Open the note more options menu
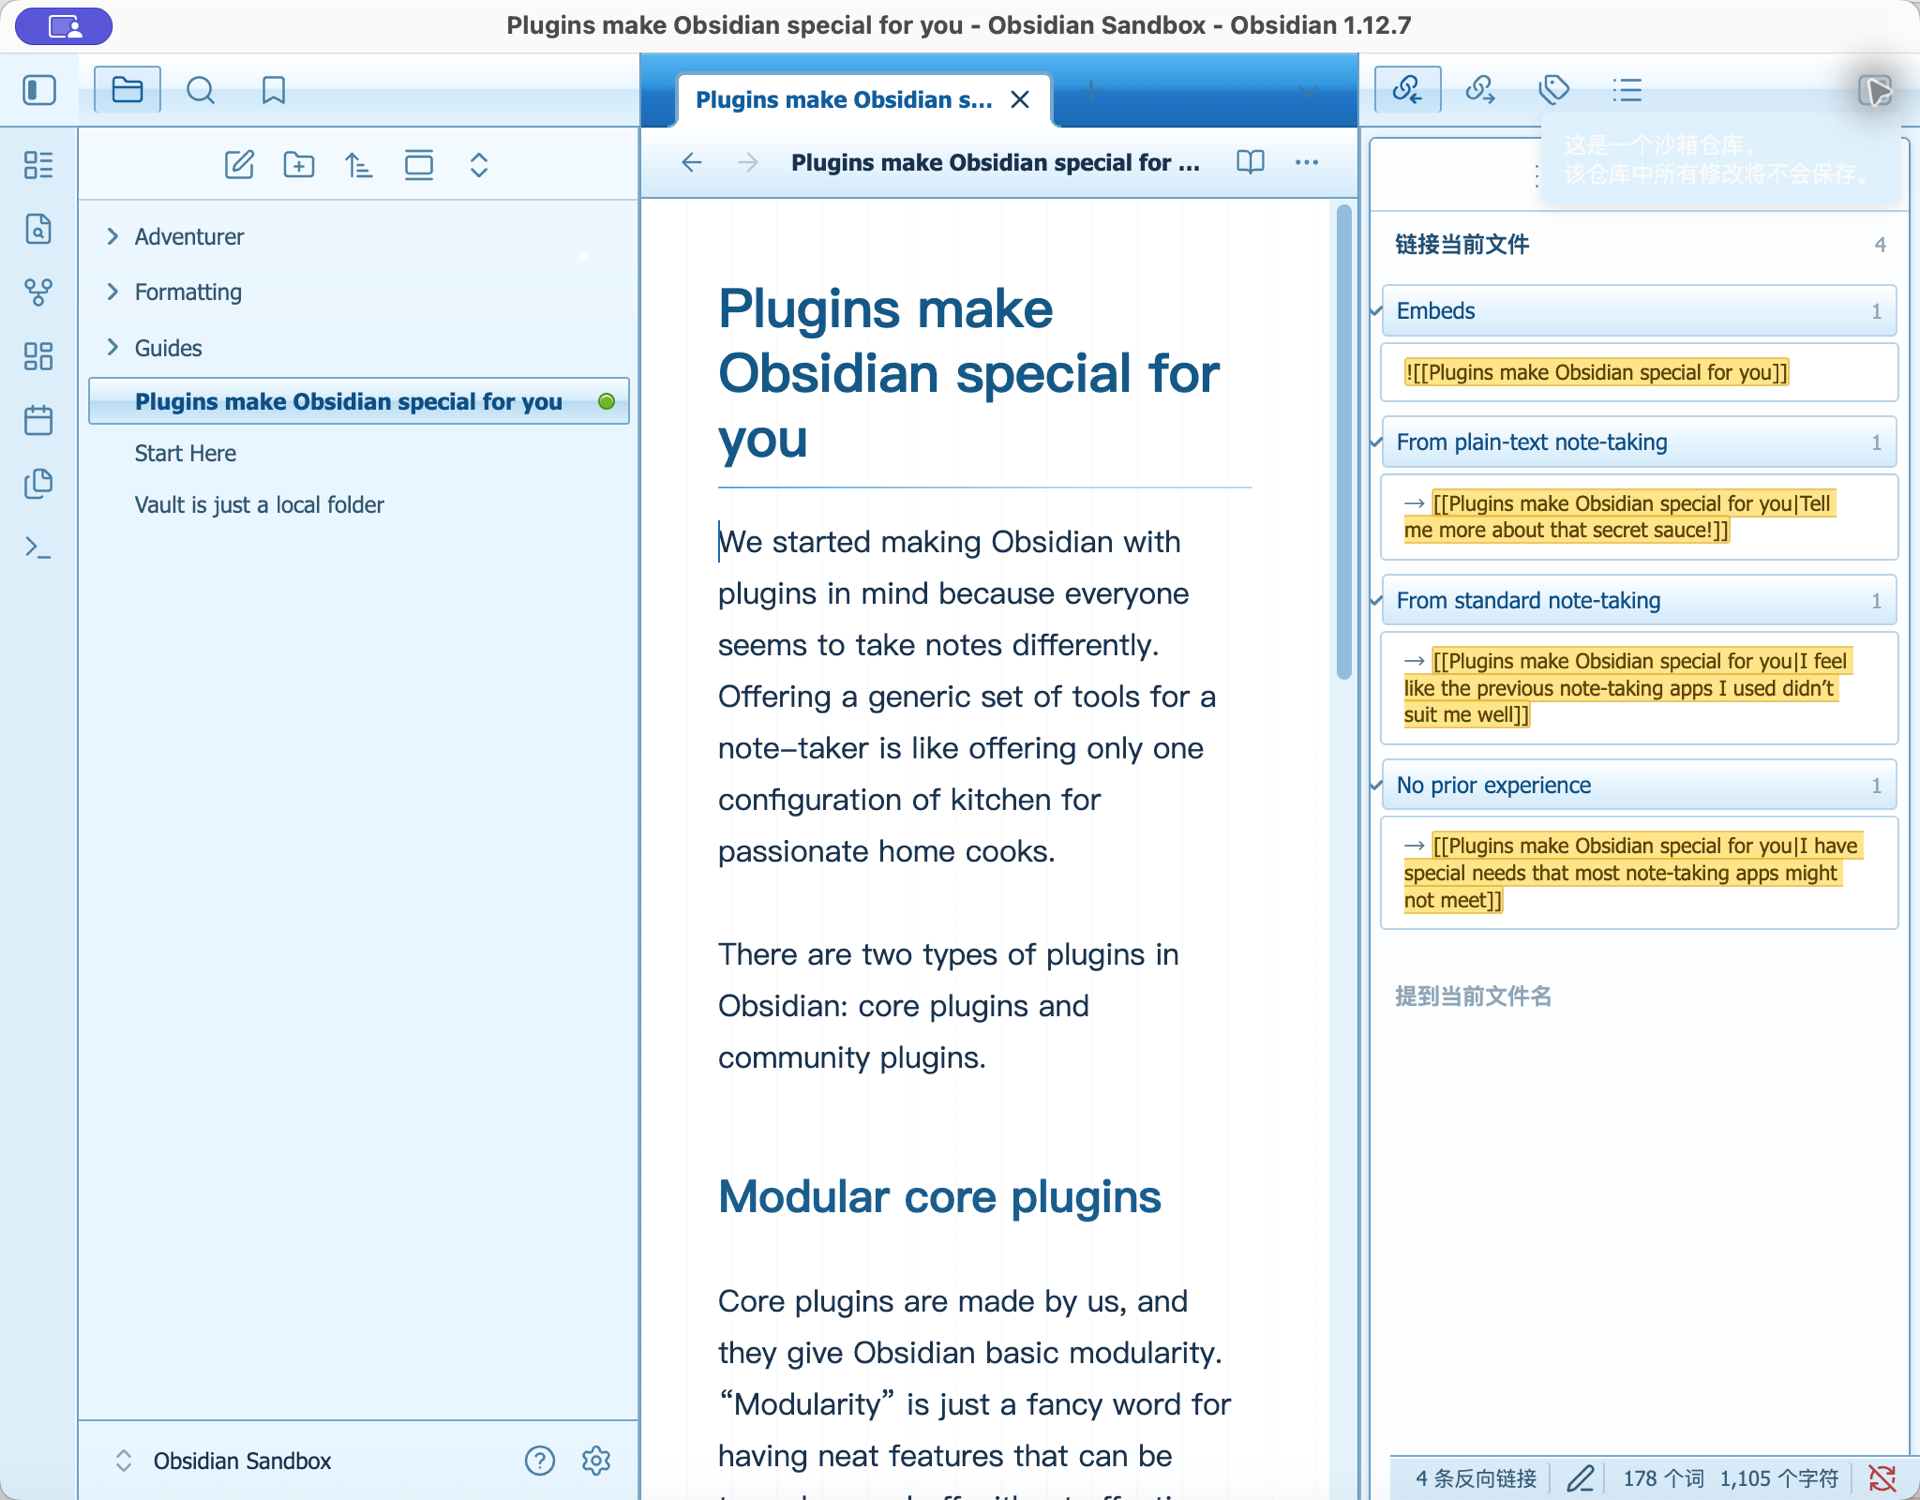The image size is (1920, 1500). 1306,162
